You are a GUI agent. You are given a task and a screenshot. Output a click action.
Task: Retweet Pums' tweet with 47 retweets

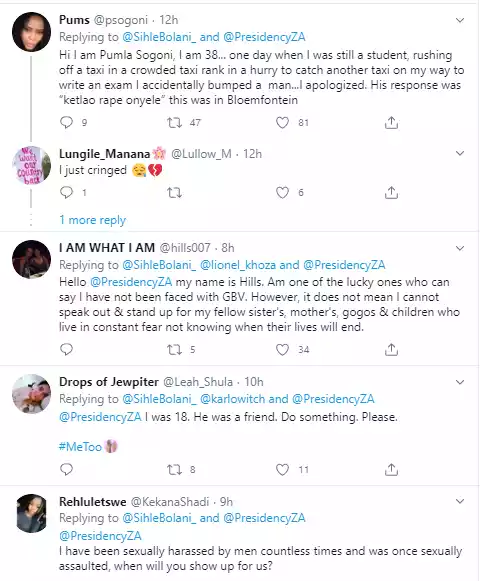coord(174,122)
